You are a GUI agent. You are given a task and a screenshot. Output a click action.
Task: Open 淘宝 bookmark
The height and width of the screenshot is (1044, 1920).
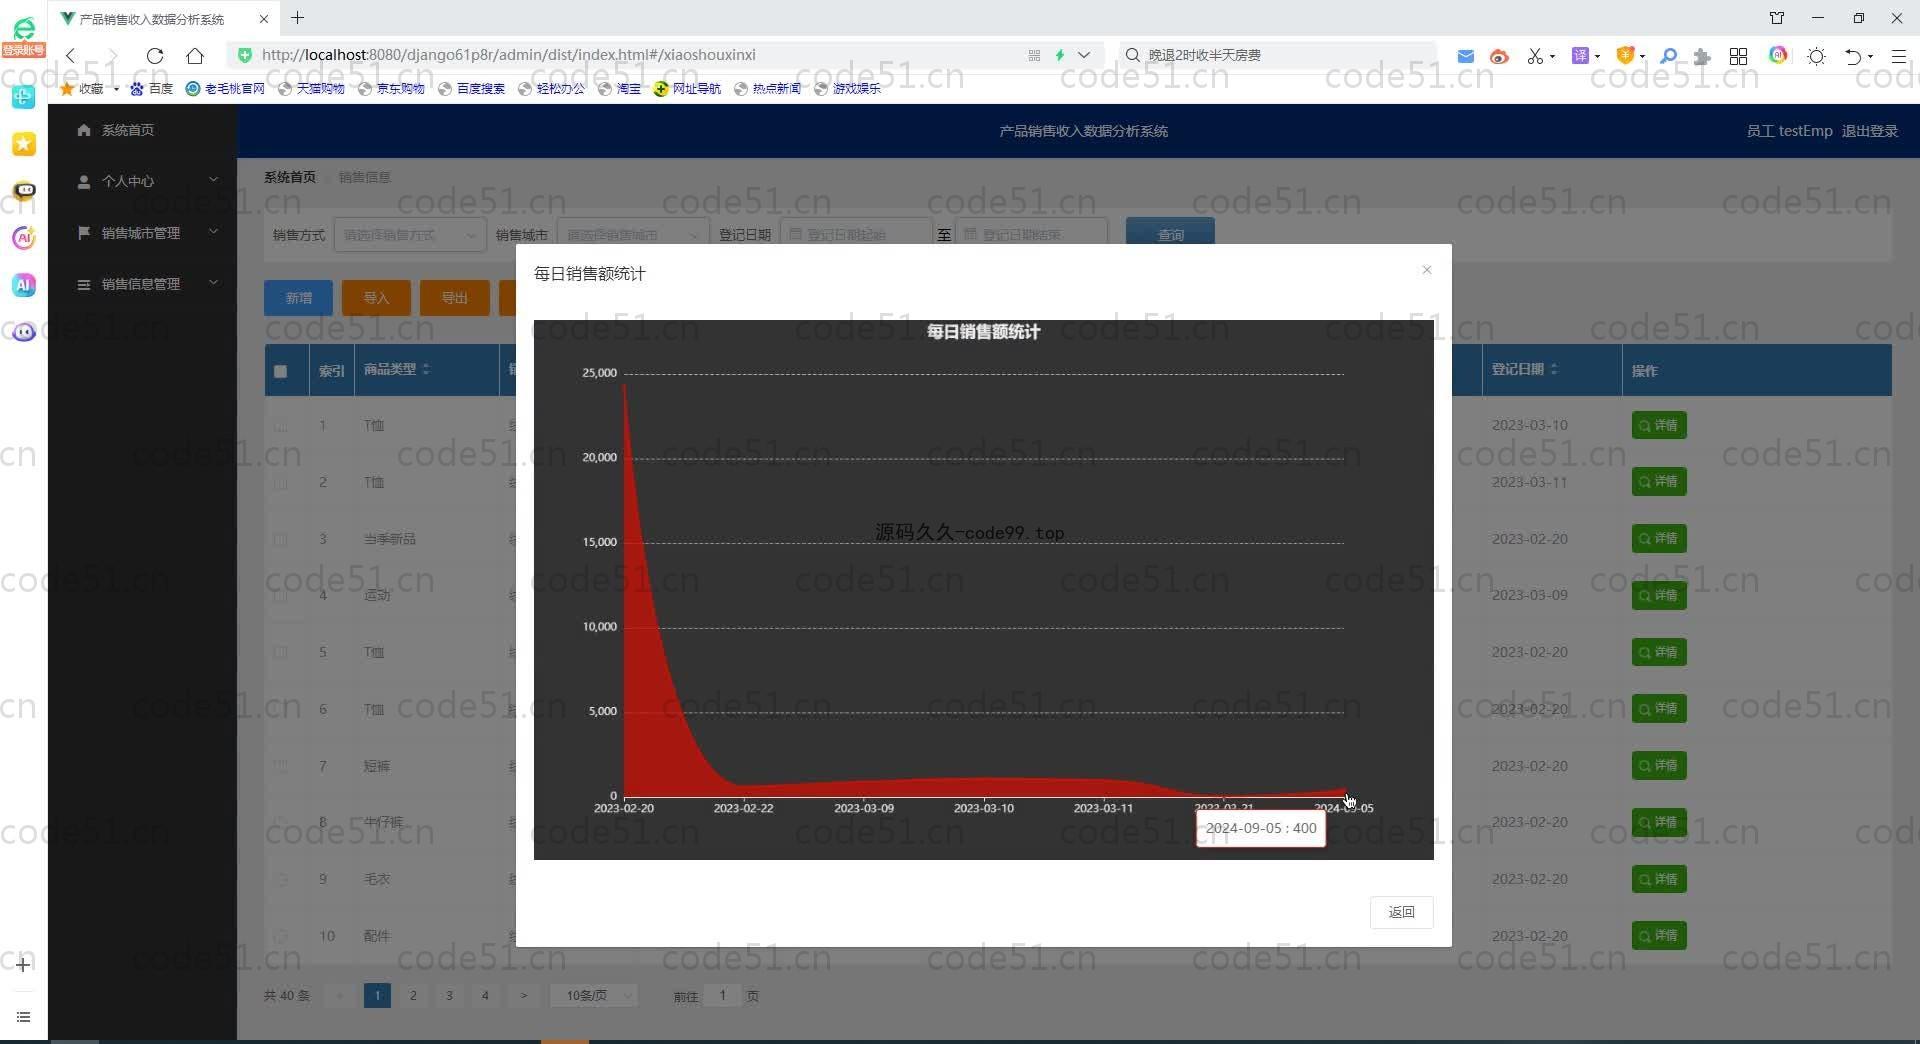(619, 89)
